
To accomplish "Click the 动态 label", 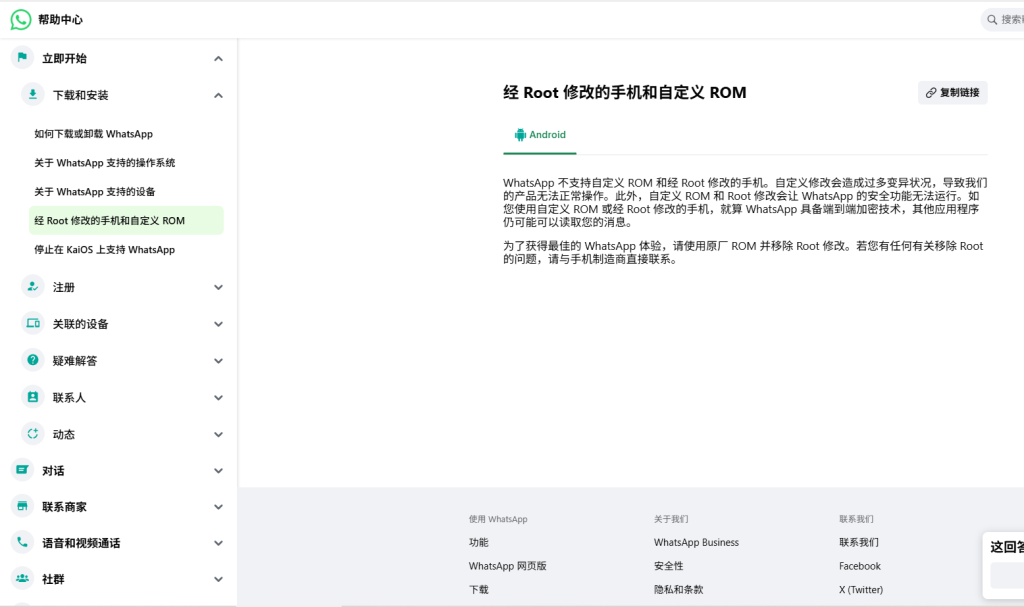I will (x=63, y=435).
